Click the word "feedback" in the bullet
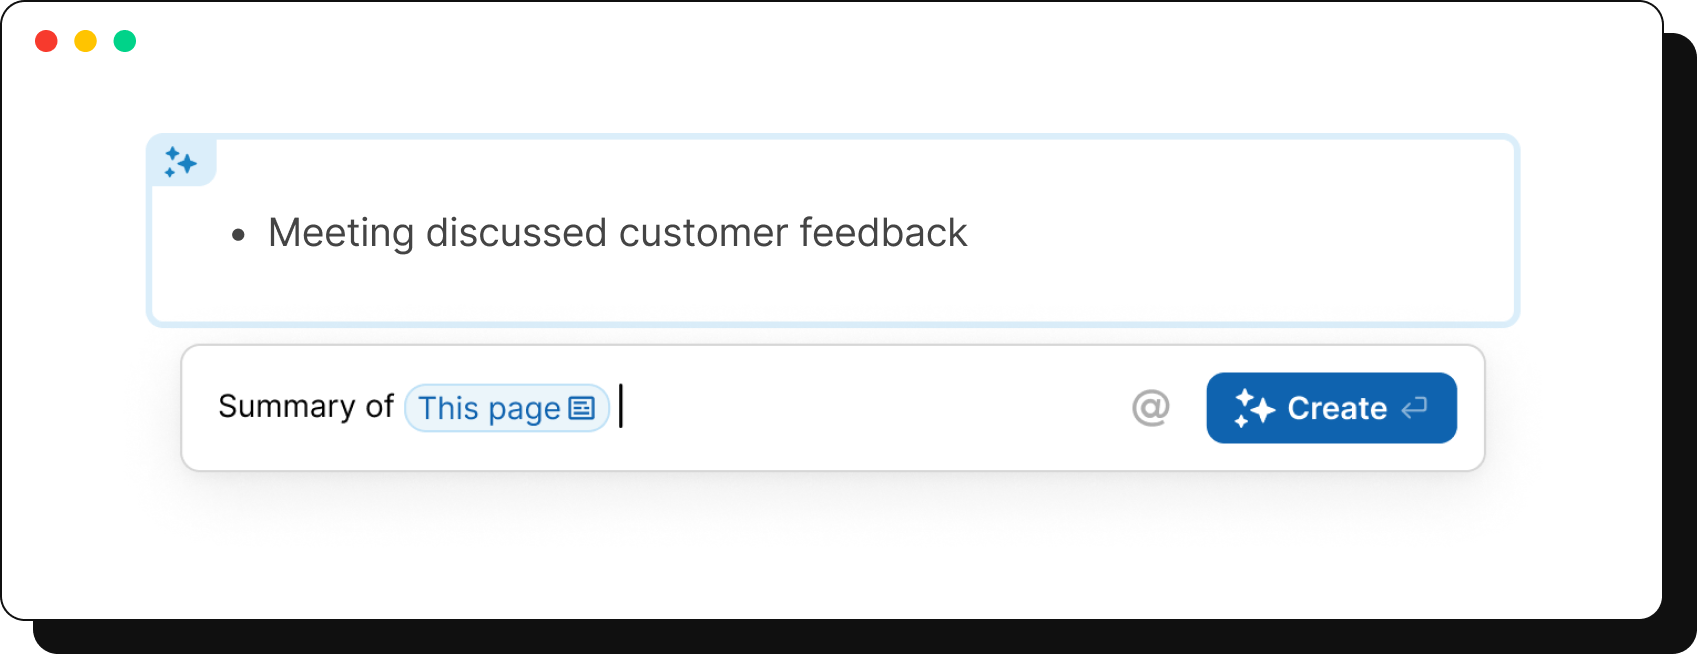Image resolution: width=1697 pixels, height=654 pixels. coord(883,233)
